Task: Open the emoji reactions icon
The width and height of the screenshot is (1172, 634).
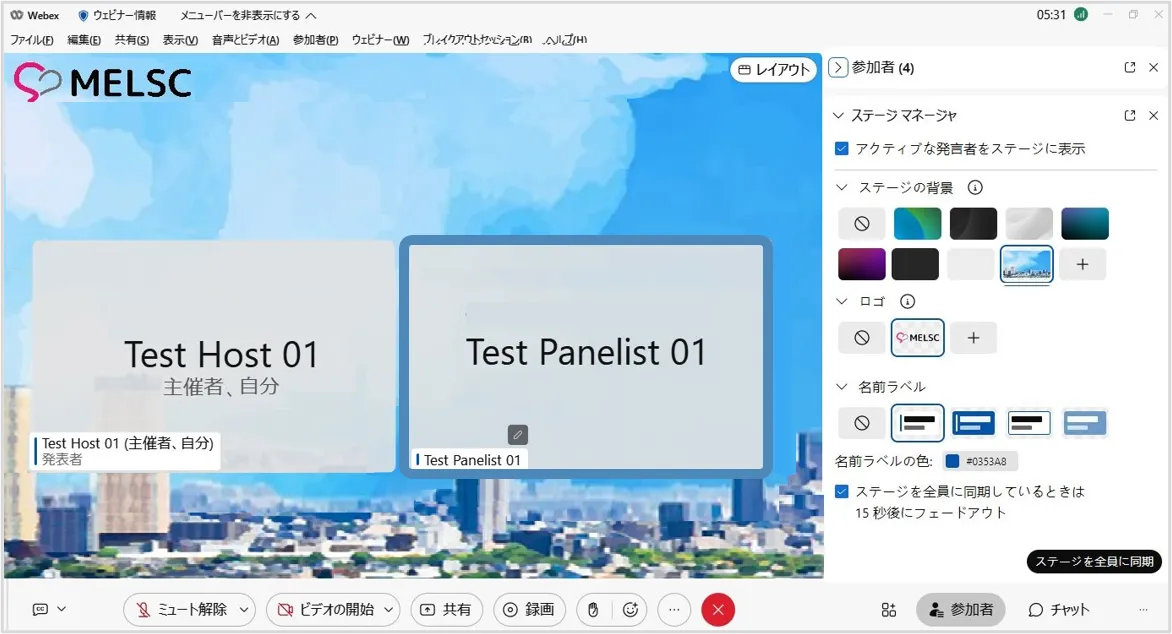Action: pyautogui.click(x=630, y=609)
